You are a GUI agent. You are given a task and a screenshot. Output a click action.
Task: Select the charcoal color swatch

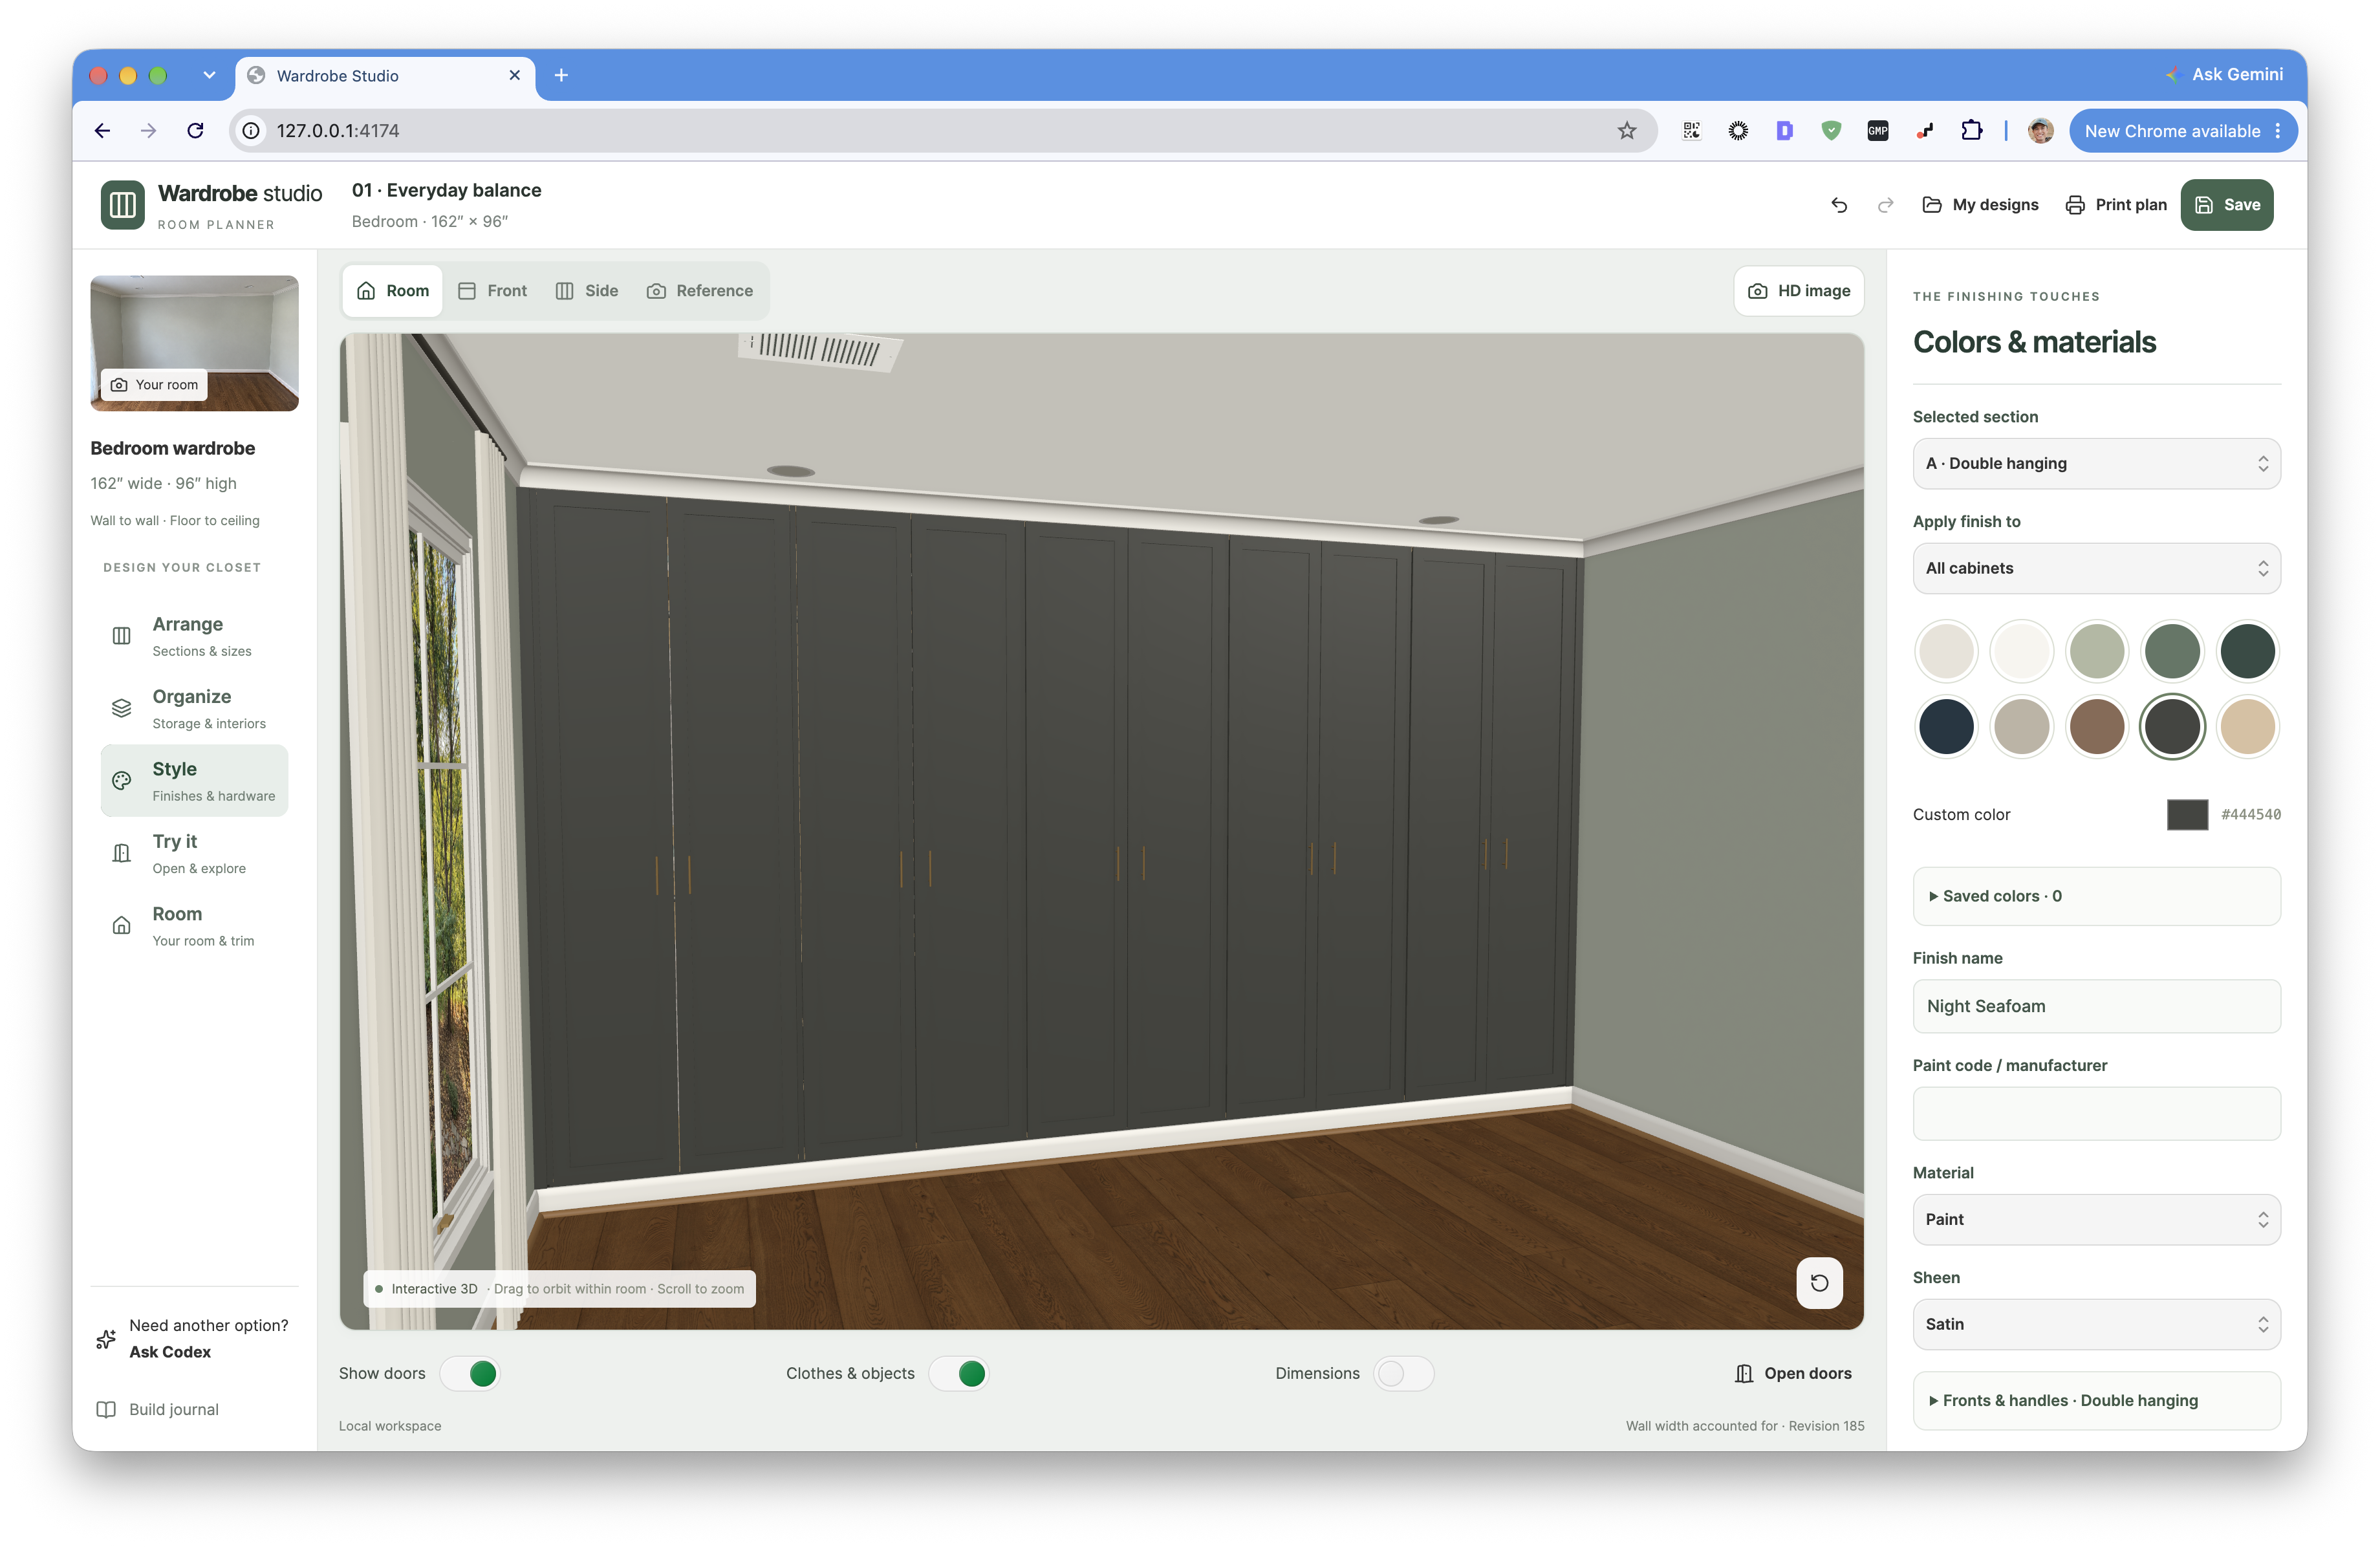pyautogui.click(x=2172, y=727)
